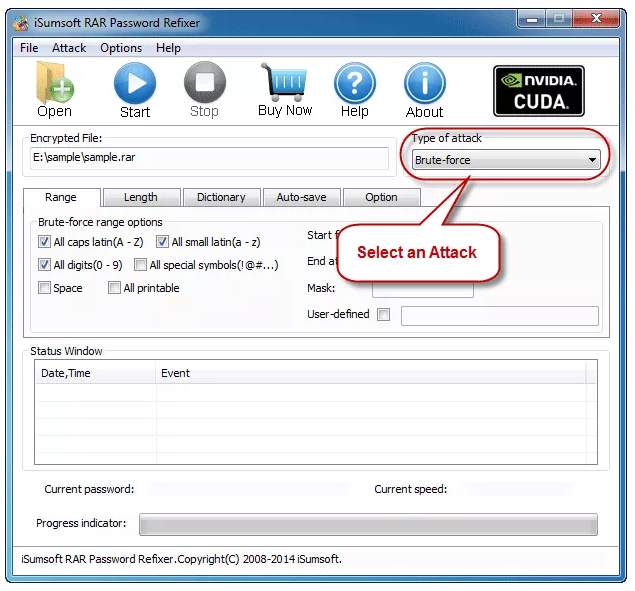Switch to the Auto-save tab

click(x=301, y=198)
